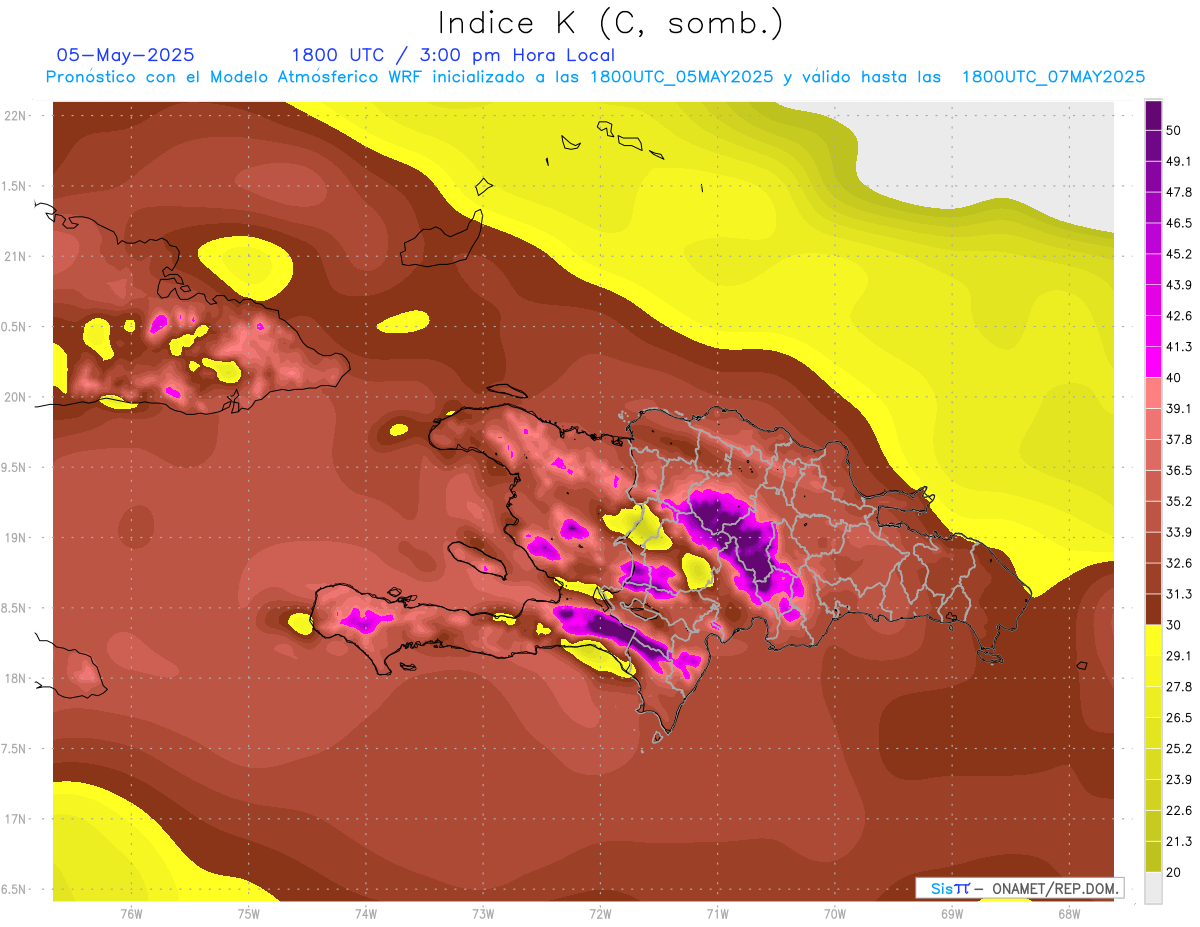Click the color bar value '39.1'
1200x927 pixels.
pos(1179,409)
